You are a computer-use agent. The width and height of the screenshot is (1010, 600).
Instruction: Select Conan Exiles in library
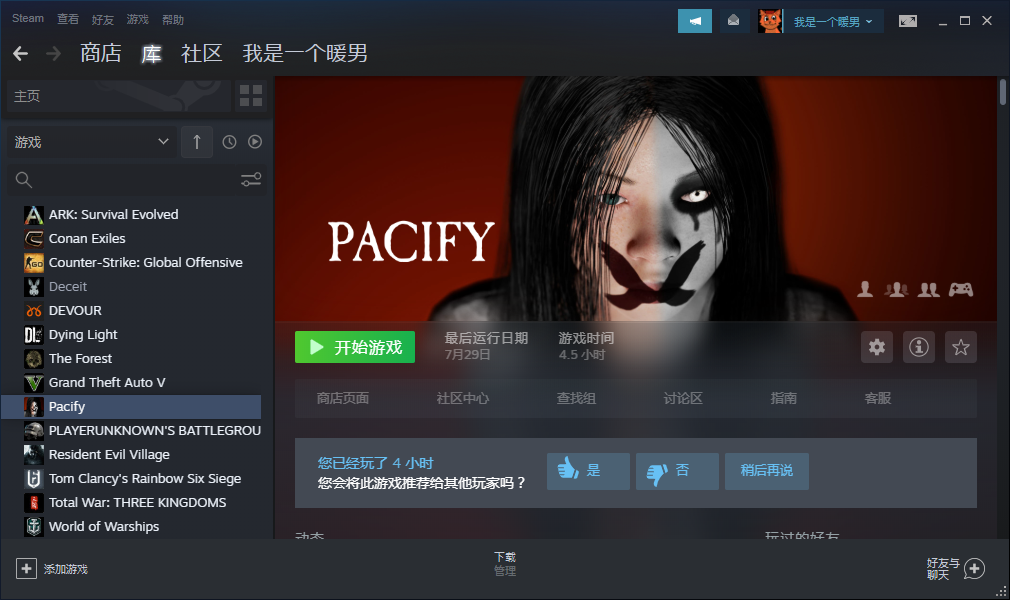(x=131, y=238)
